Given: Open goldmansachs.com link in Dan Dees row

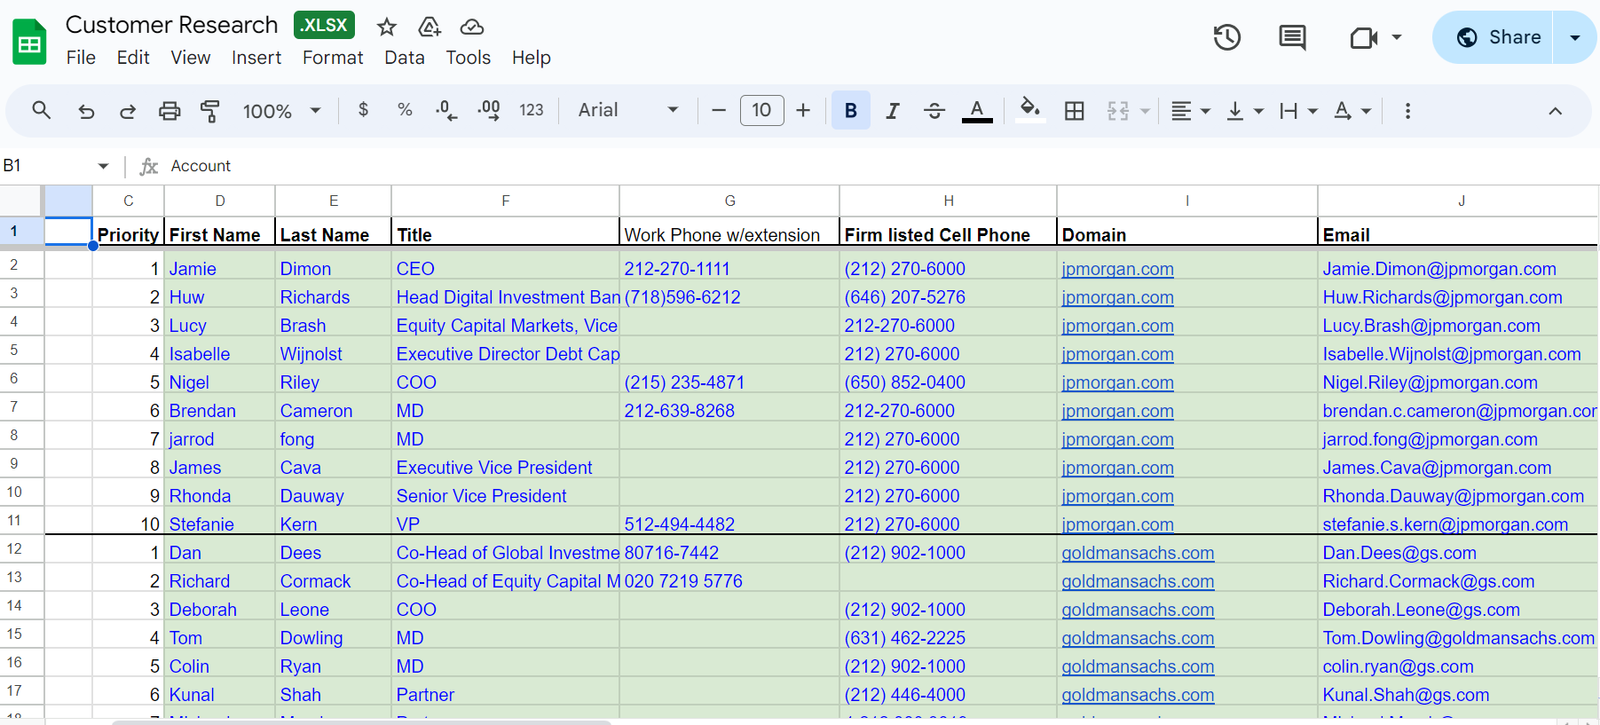Looking at the screenshot, I should pos(1138,553).
